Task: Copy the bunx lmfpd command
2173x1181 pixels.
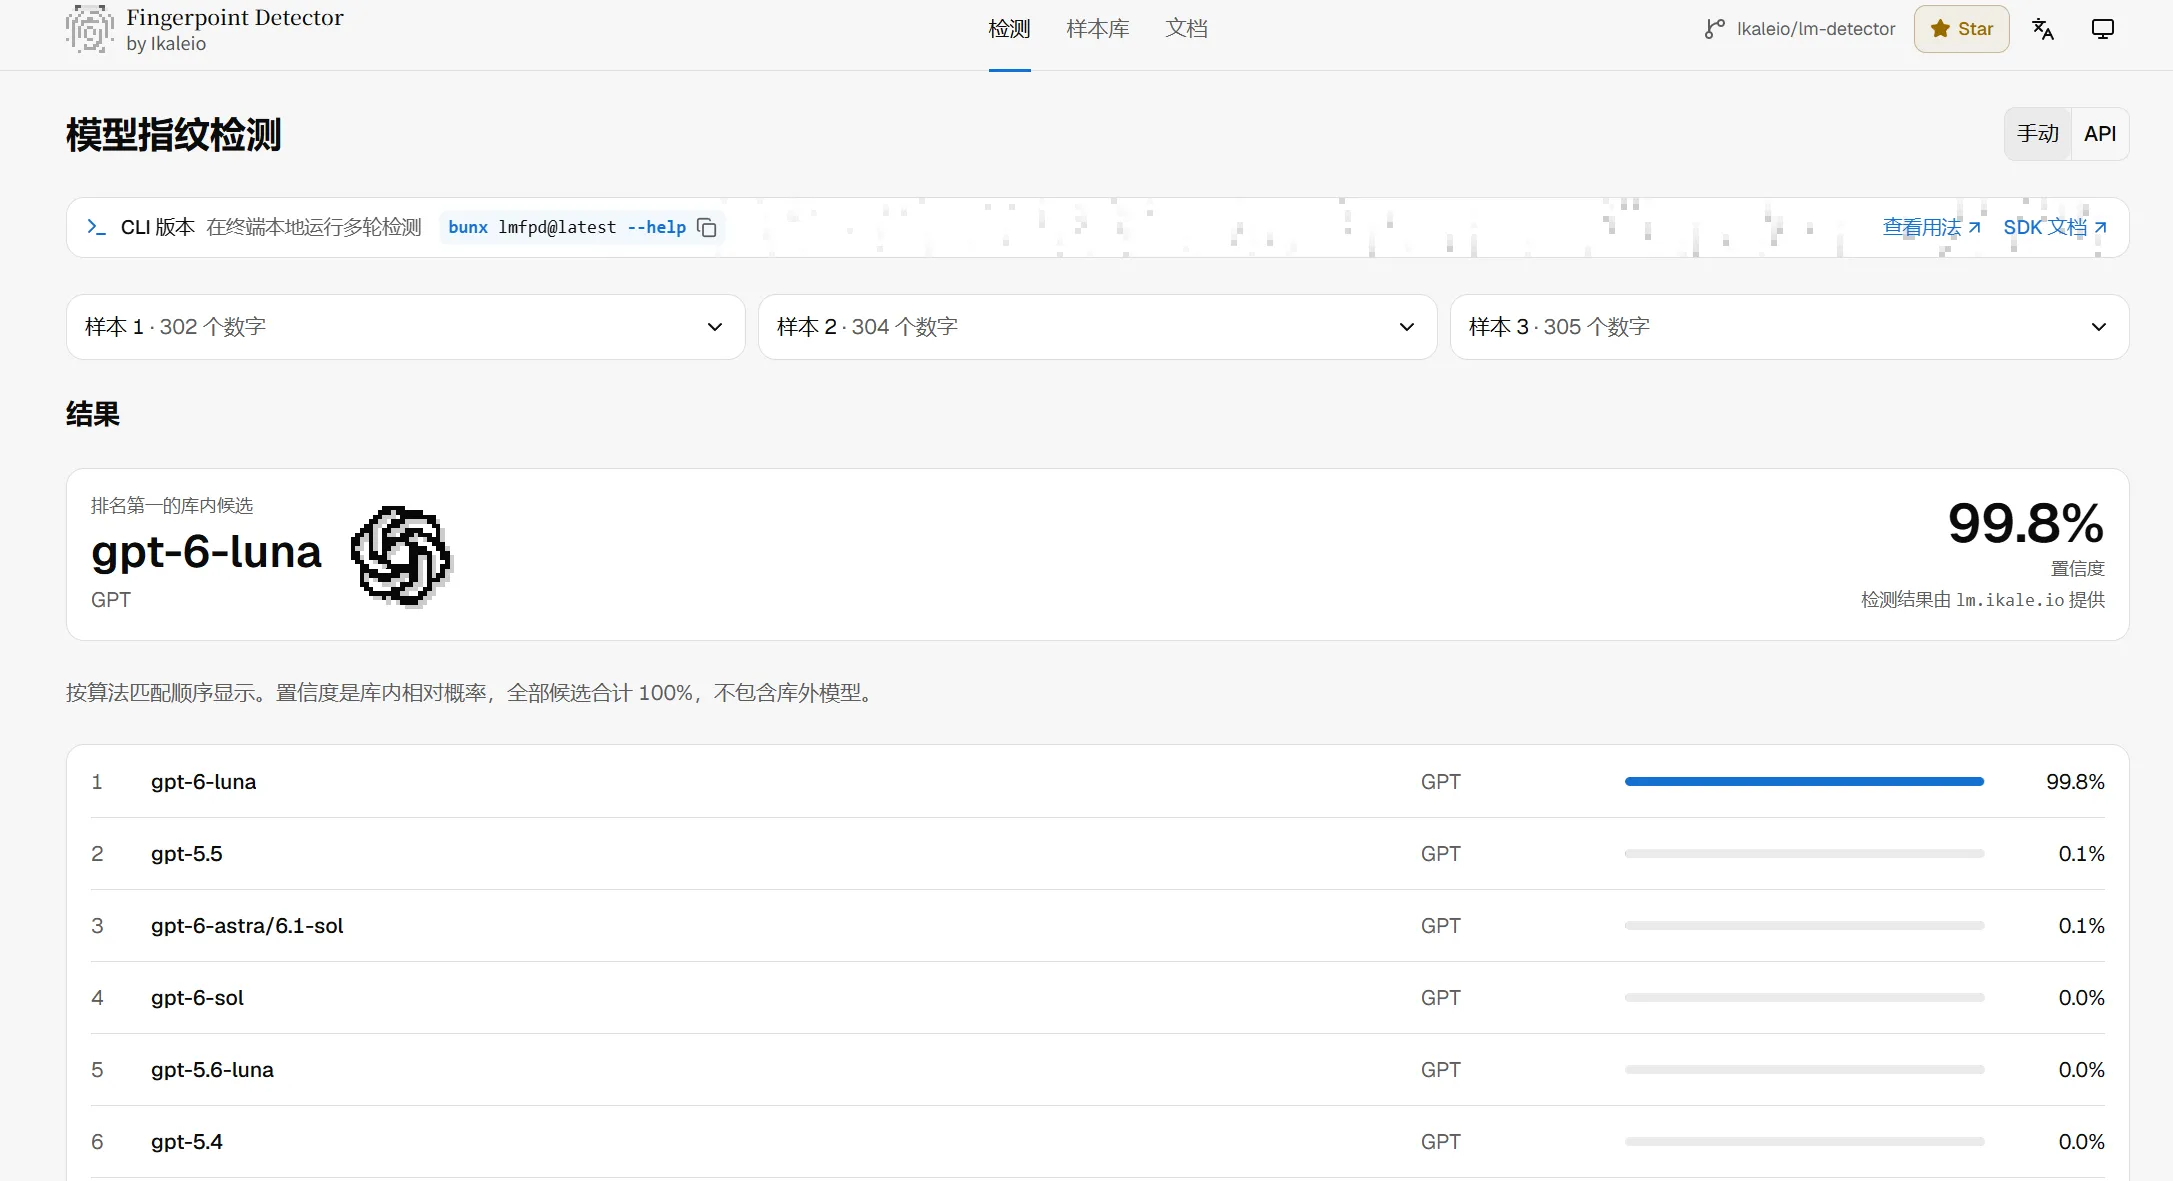Action: click(x=707, y=228)
